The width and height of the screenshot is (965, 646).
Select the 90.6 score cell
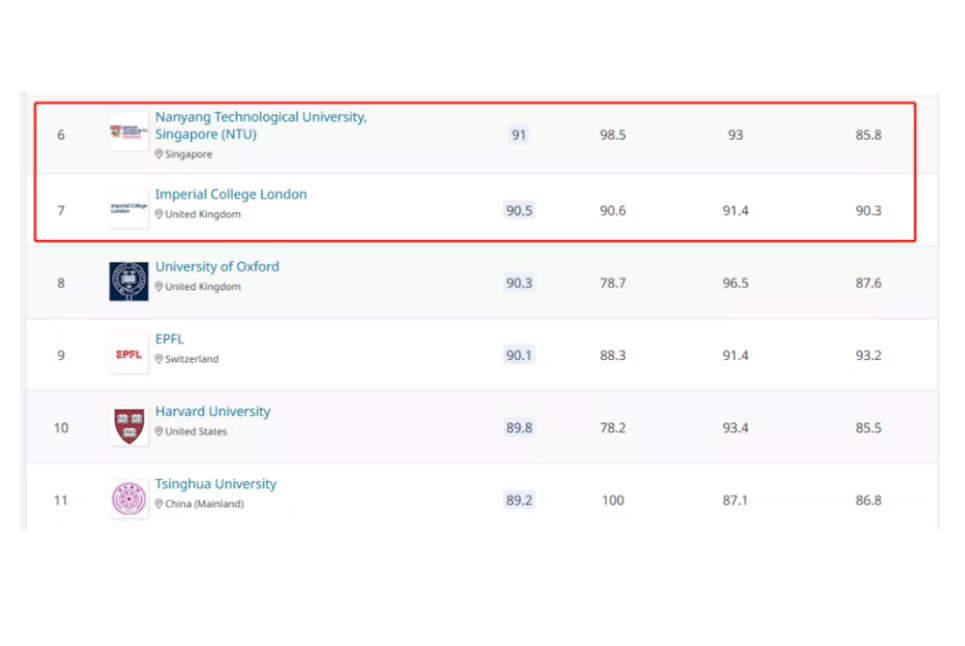pyautogui.click(x=613, y=210)
